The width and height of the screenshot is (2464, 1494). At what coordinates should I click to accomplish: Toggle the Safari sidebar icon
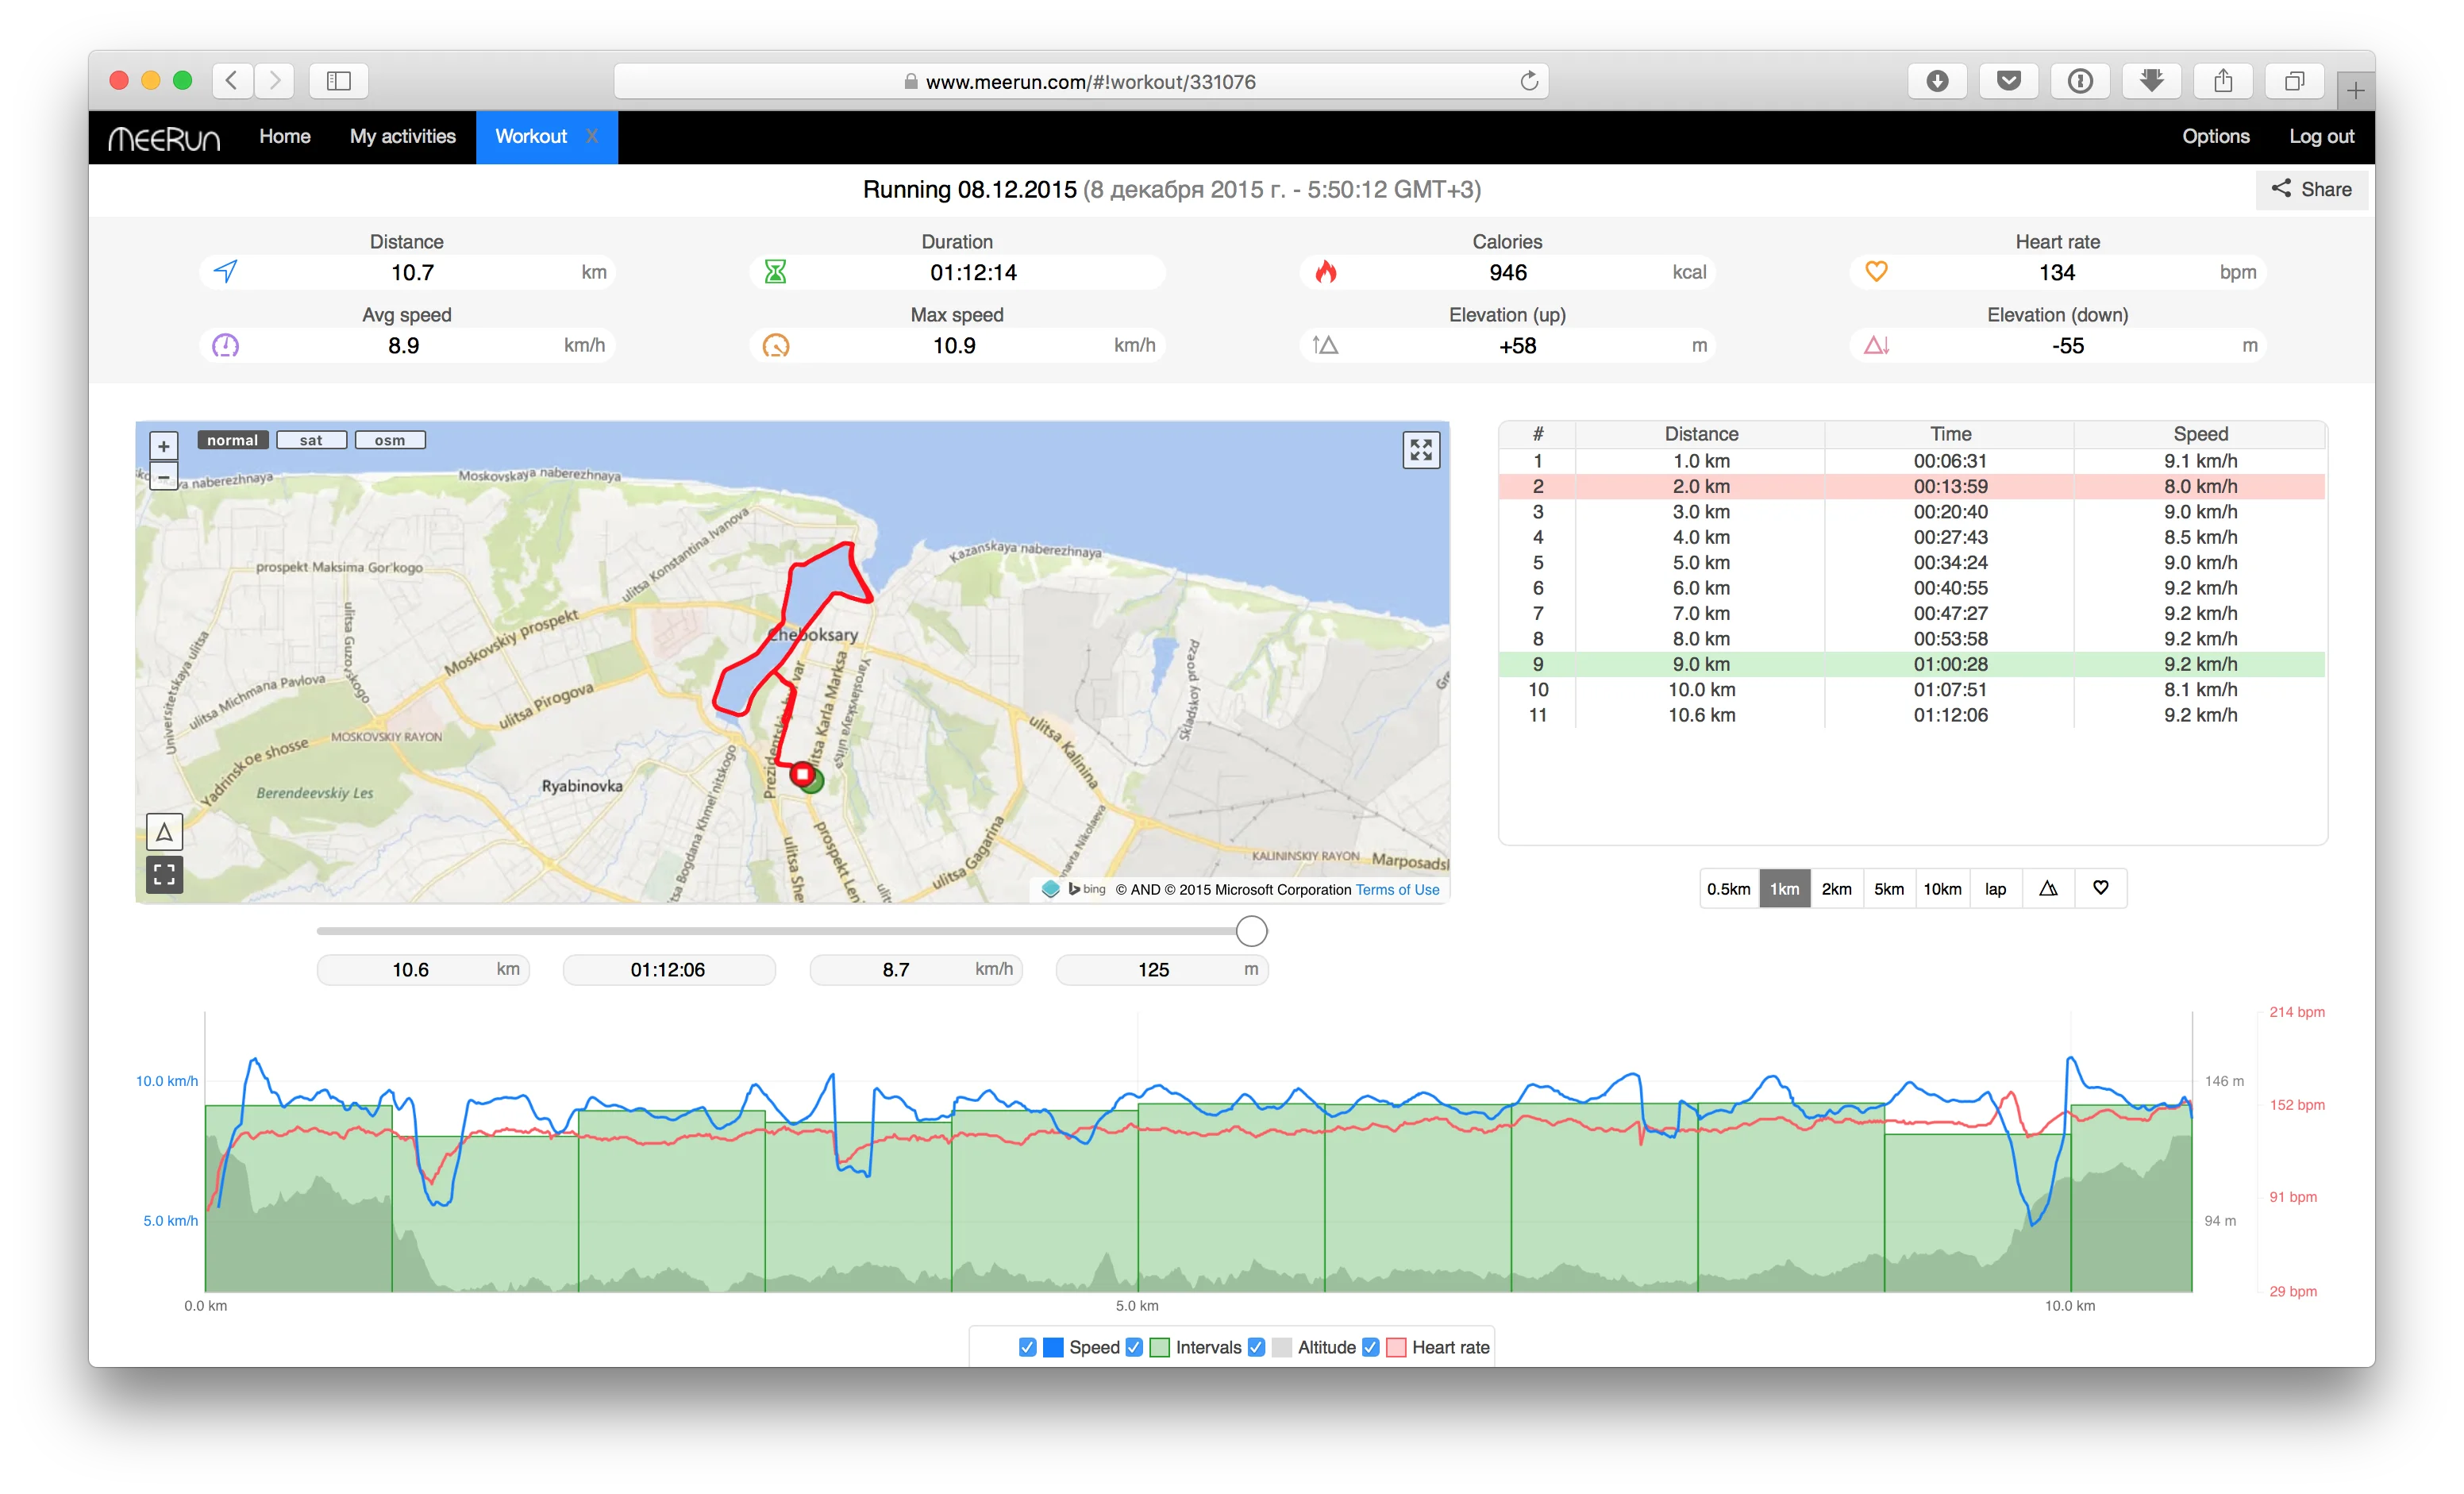tap(339, 81)
